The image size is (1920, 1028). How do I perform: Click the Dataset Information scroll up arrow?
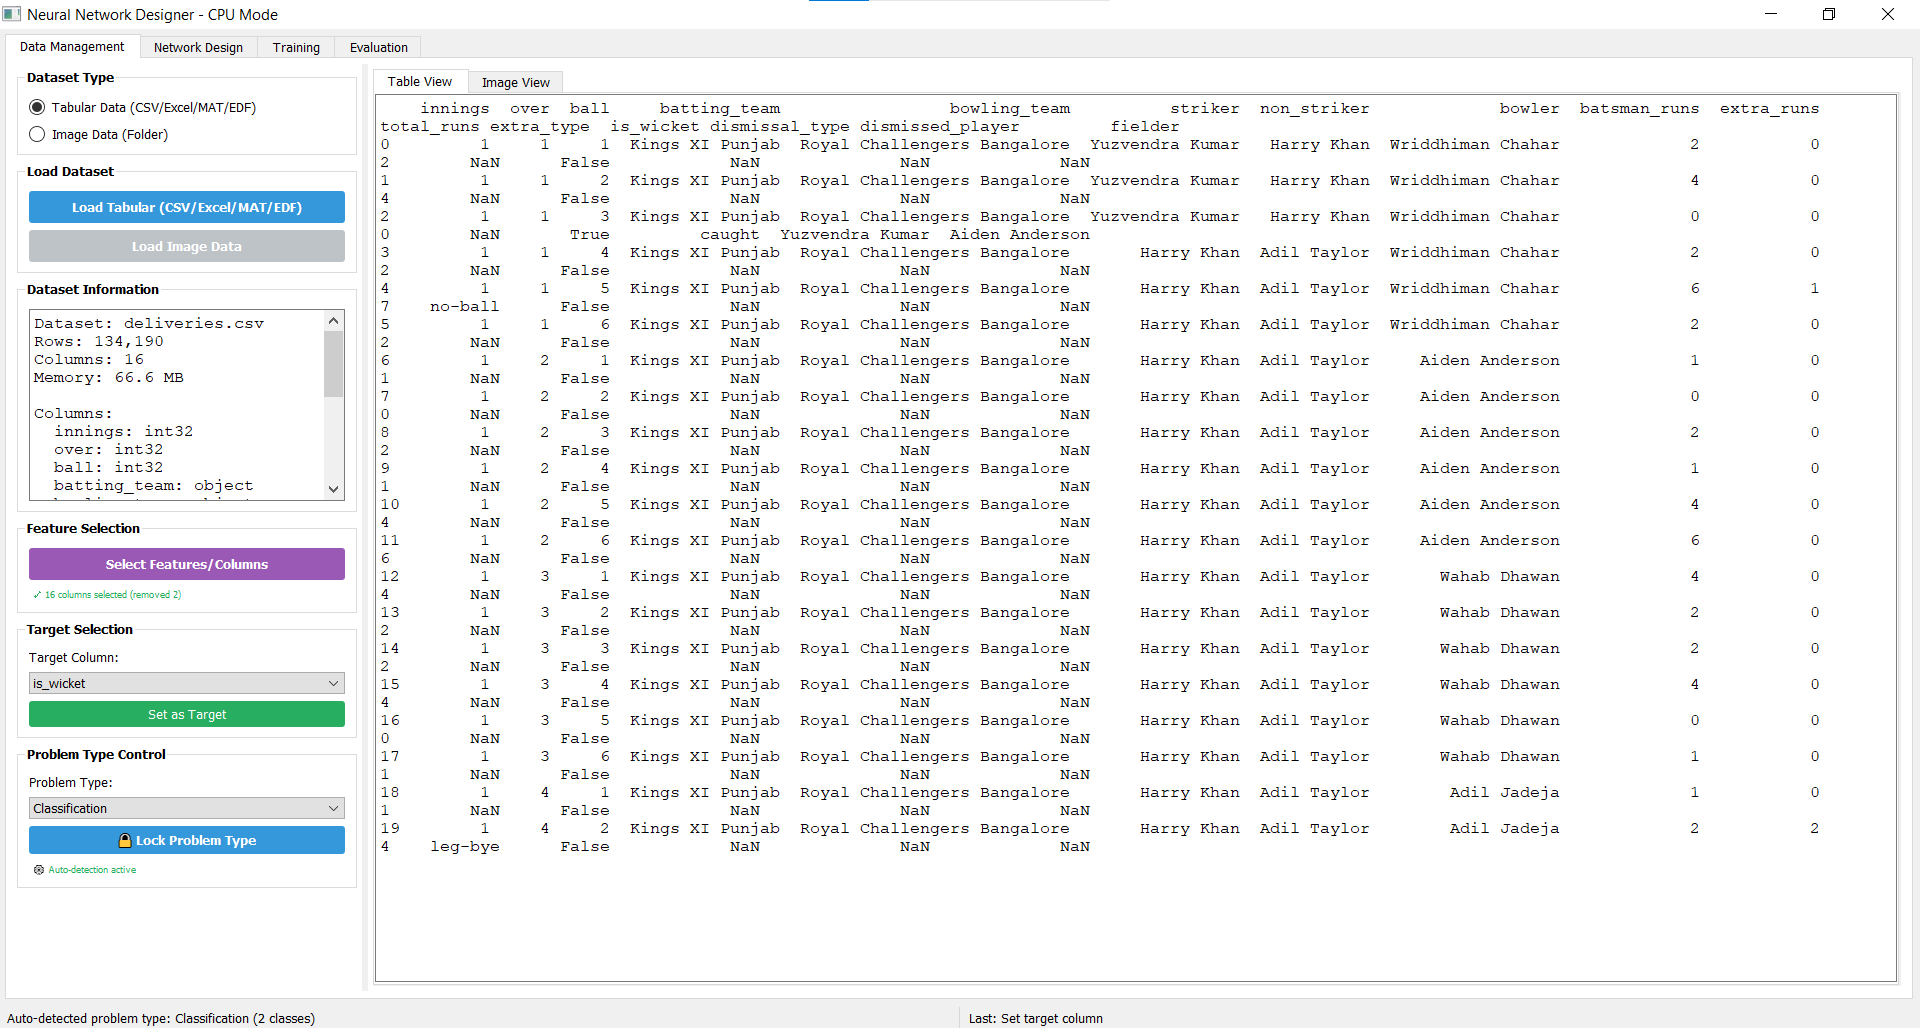[x=334, y=320]
